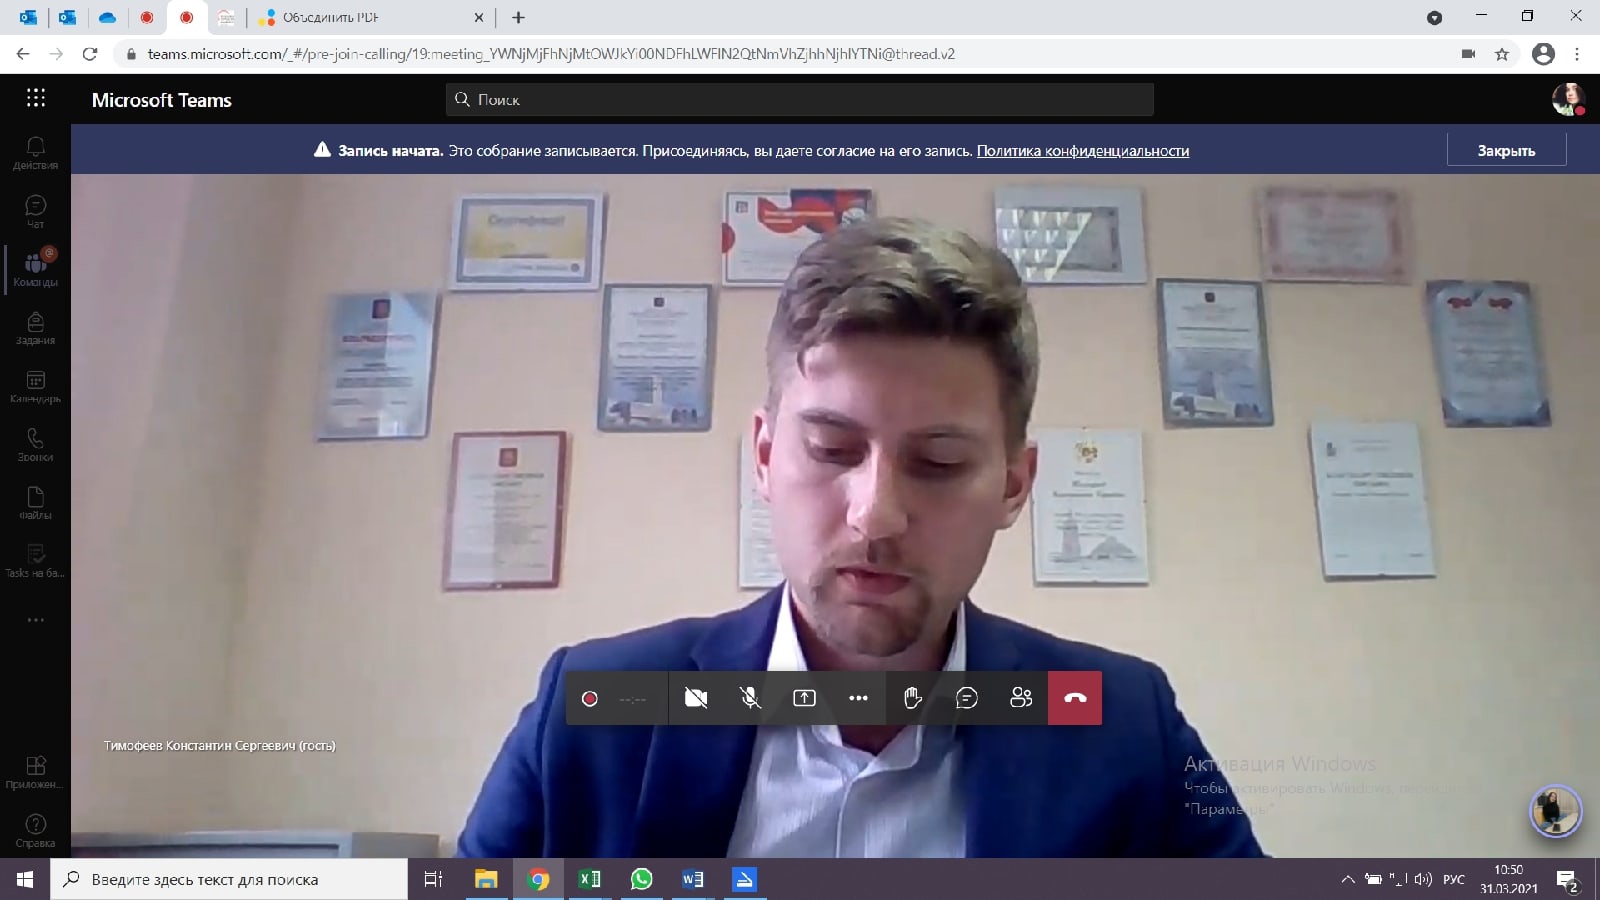Open the Activity feed in the sidebar
Image resolution: width=1600 pixels, height=900 pixels.
tap(35, 152)
